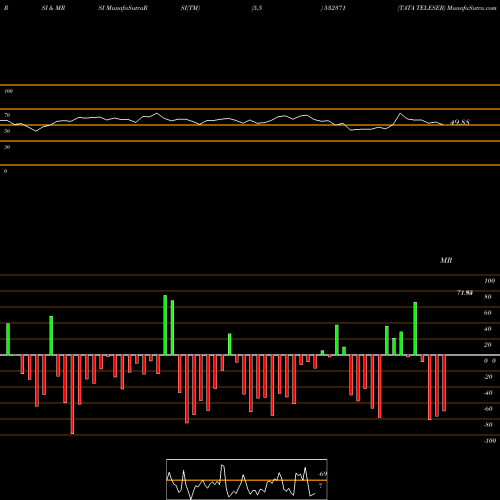Click the RSI axis label 70
The height and width of the screenshot is (500, 500).
click(x=7, y=115)
